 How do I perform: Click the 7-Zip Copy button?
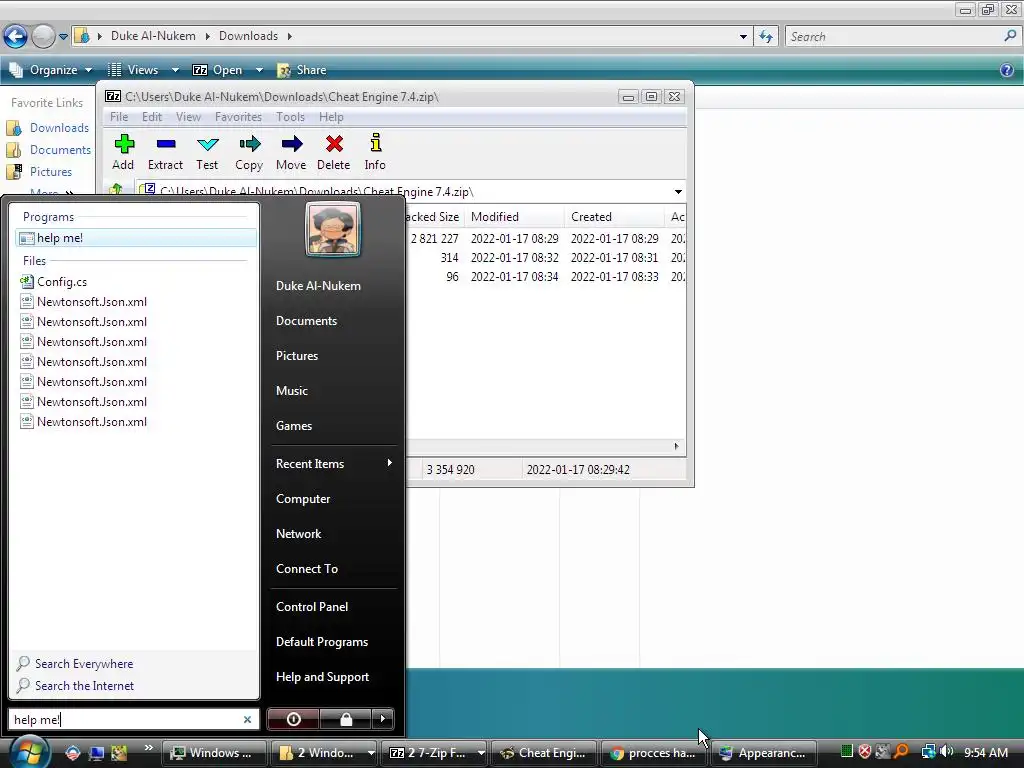pos(249,152)
